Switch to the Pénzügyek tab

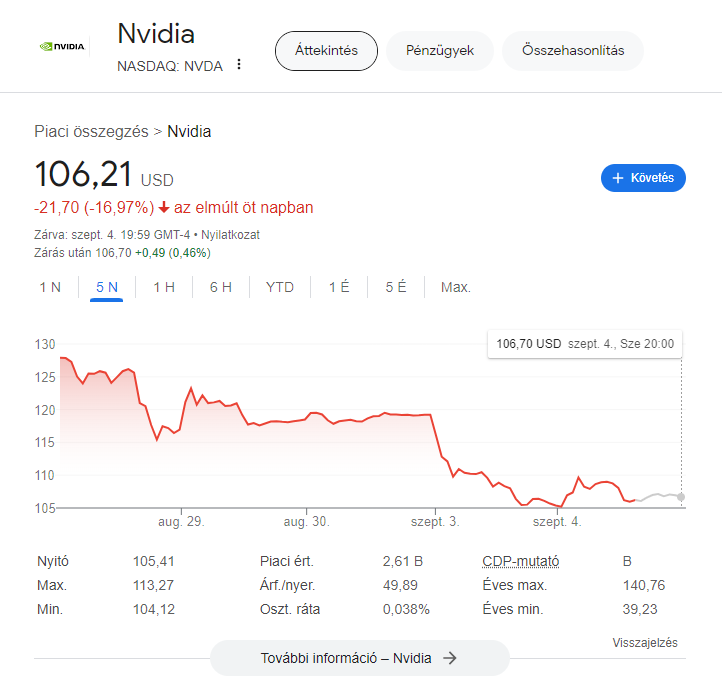tap(440, 51)
